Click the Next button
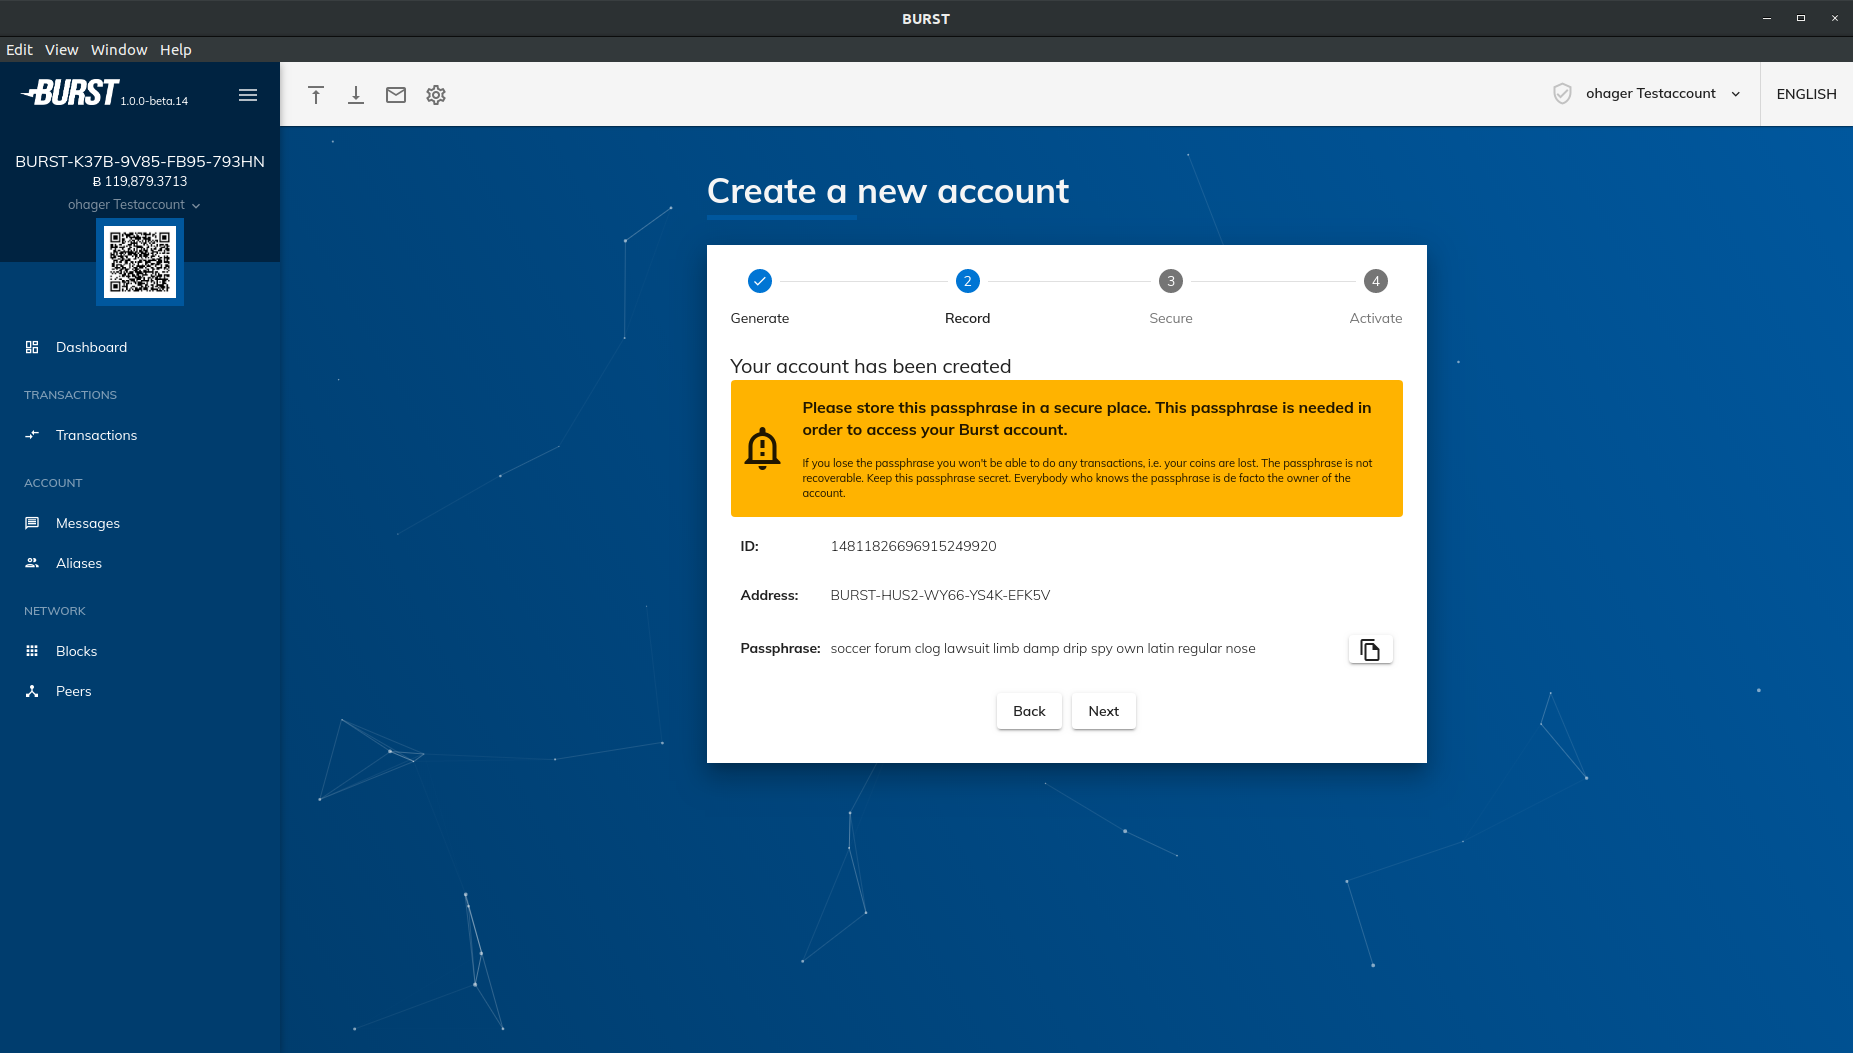This screenshot has height=1053, width=1853. [1103, 711]
